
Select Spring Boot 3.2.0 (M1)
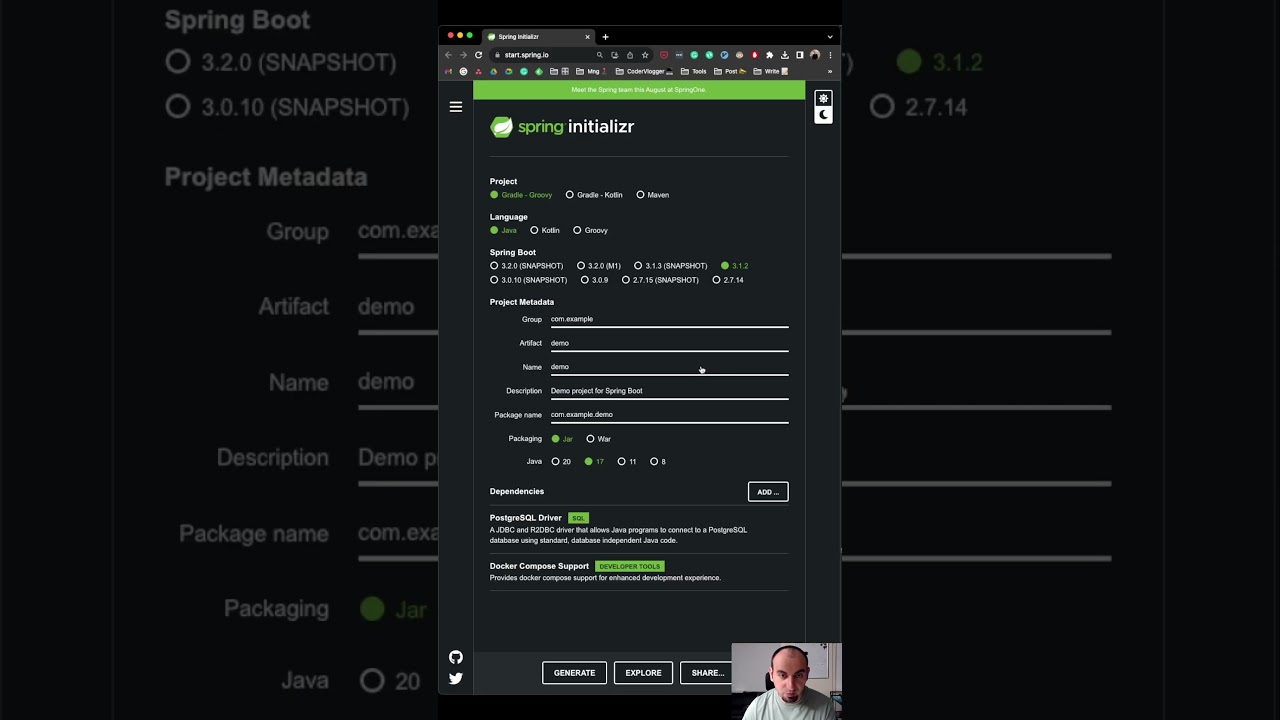coord(599,266)
